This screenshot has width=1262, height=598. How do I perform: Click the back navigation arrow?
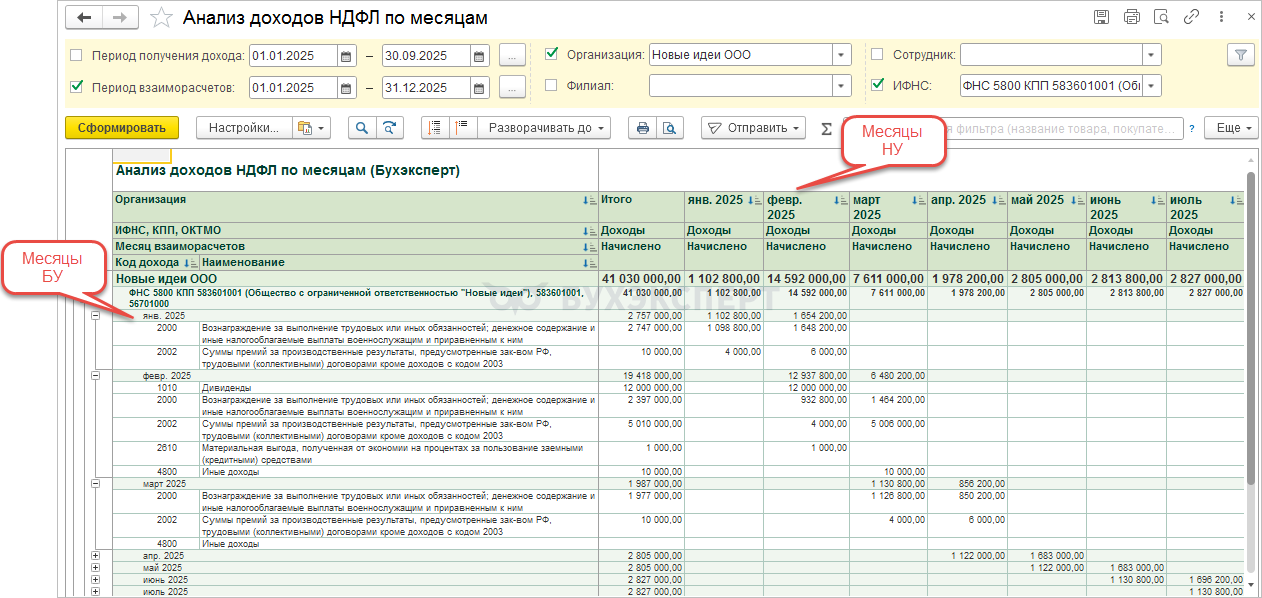85,18
